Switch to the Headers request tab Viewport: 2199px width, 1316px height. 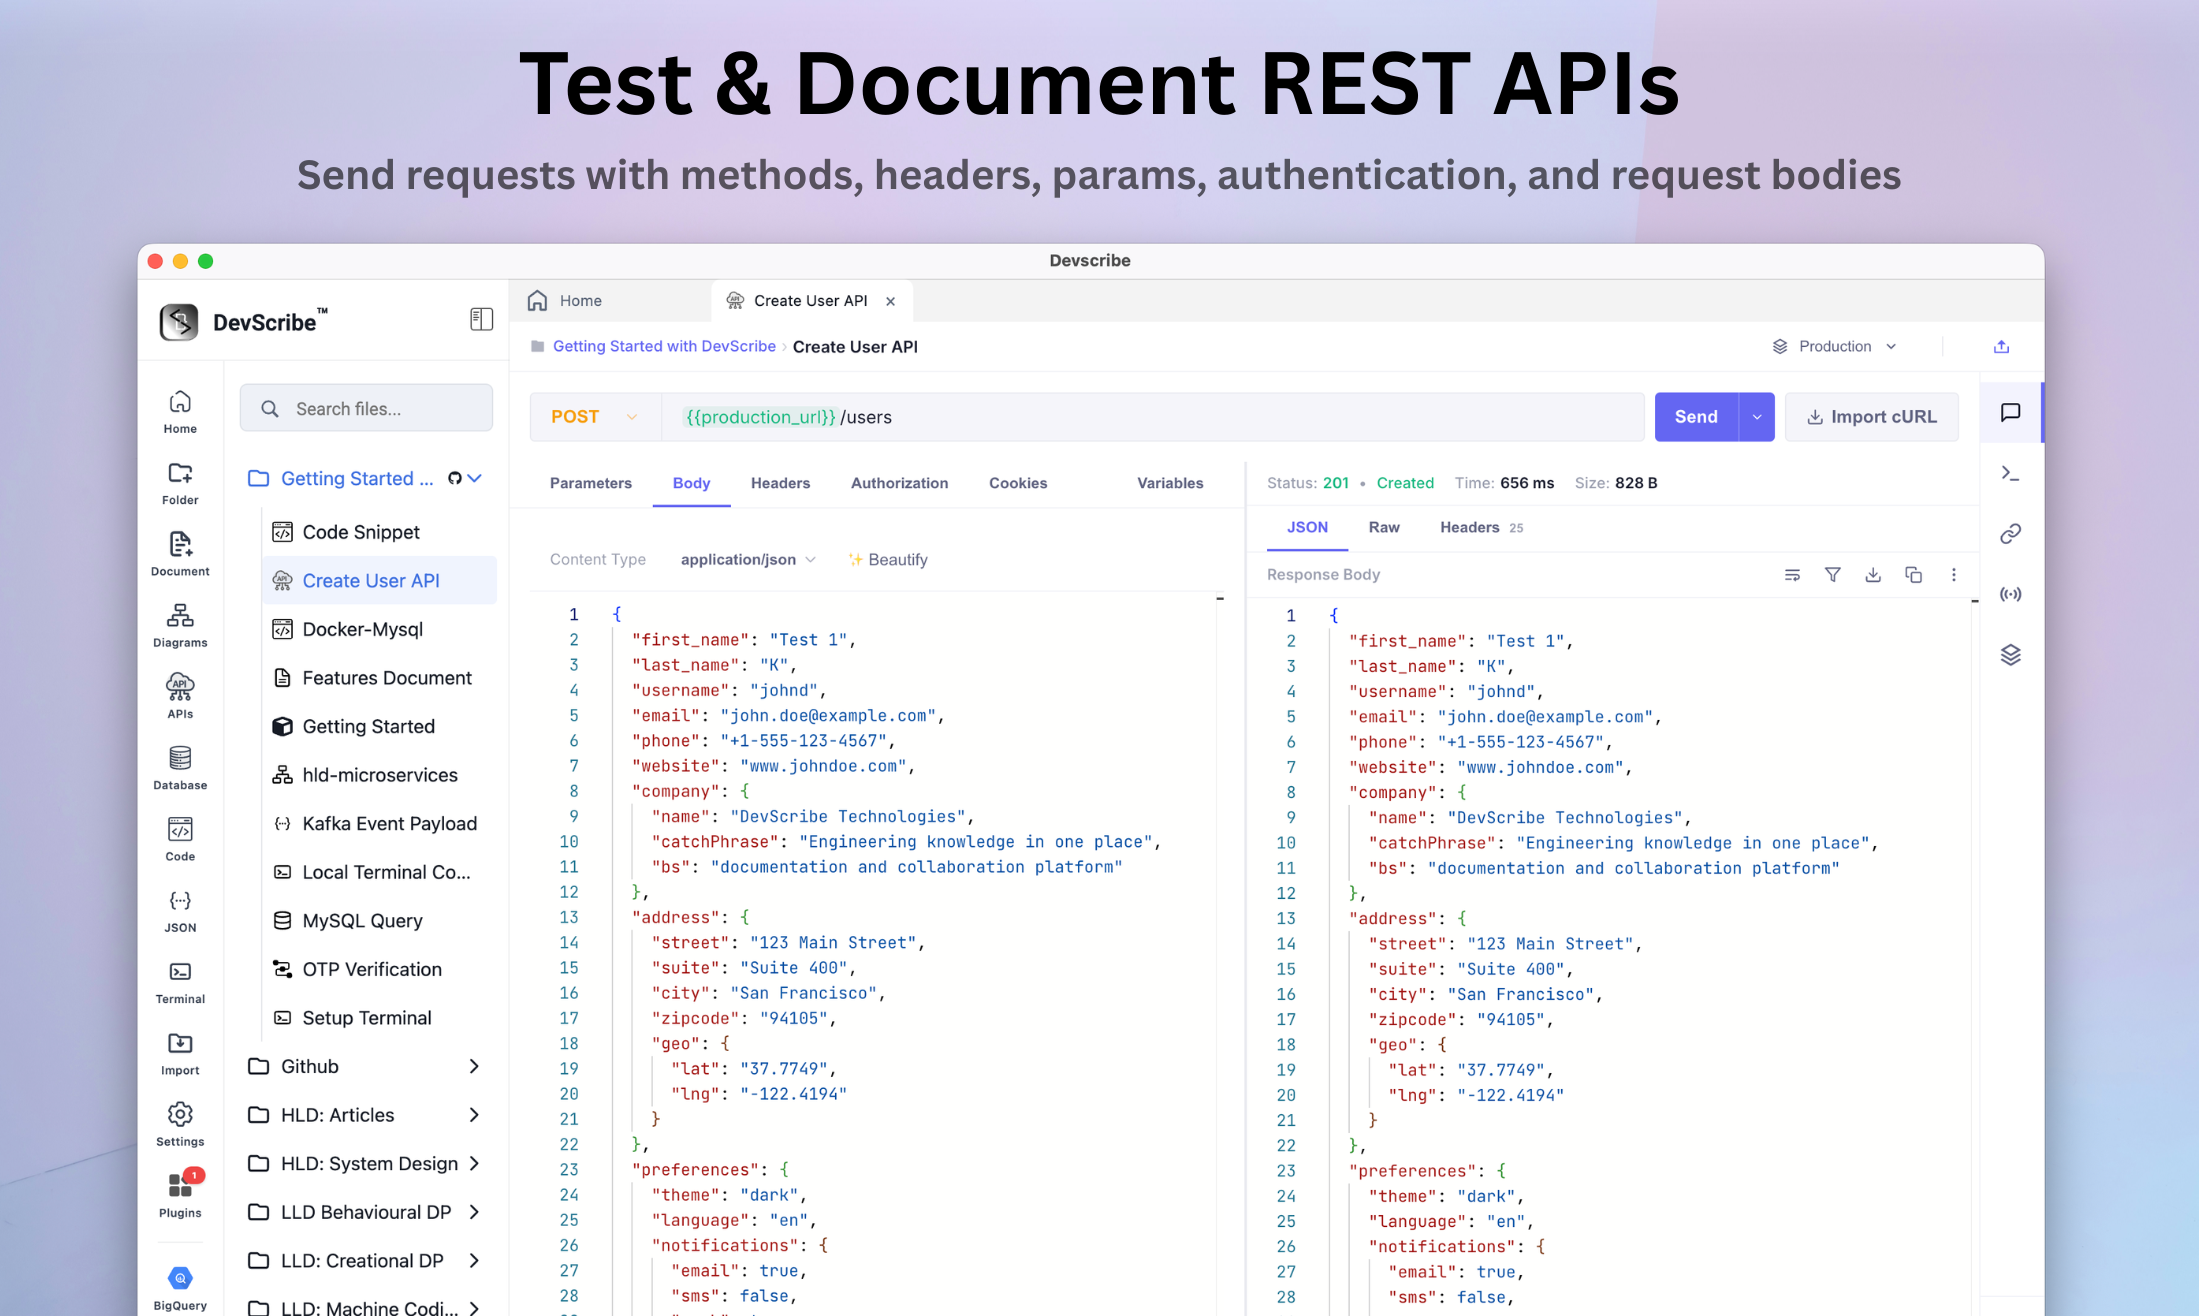point(780,483)
